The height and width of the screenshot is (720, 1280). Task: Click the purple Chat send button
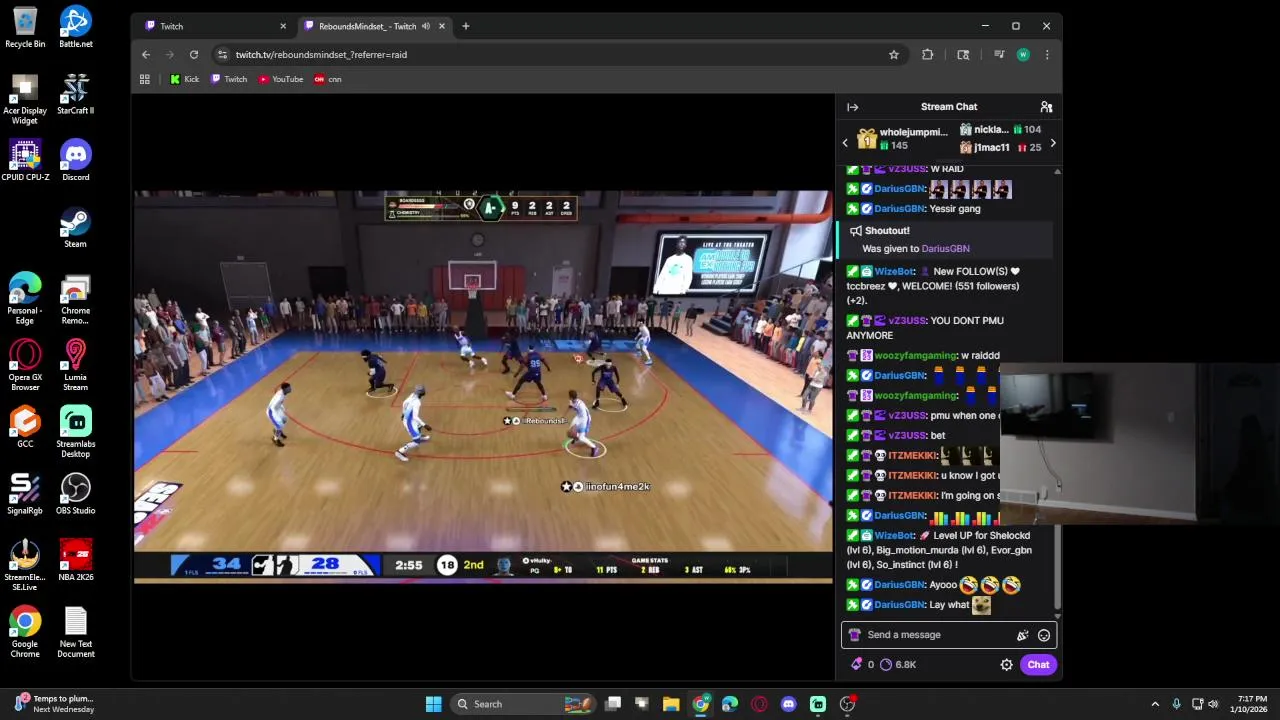(1038, 665)
